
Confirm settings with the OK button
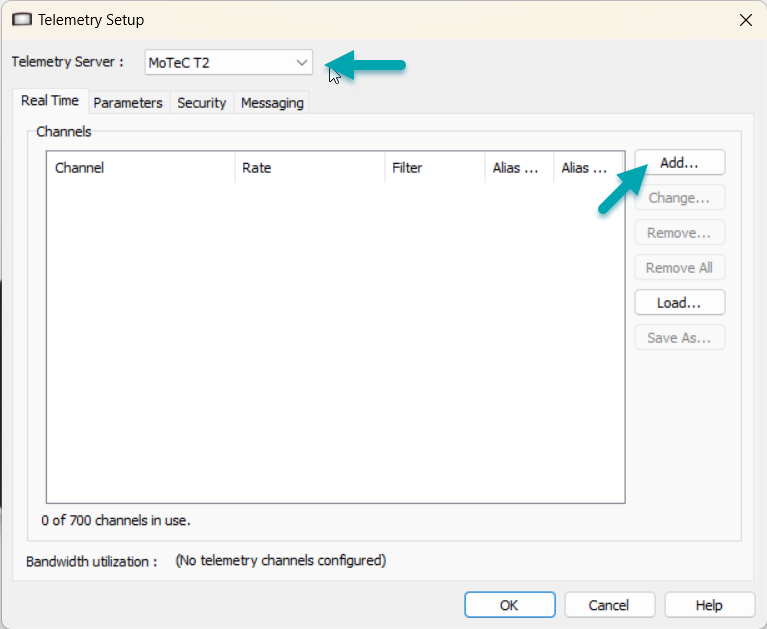pyautogui.click(x=510, y=605)
